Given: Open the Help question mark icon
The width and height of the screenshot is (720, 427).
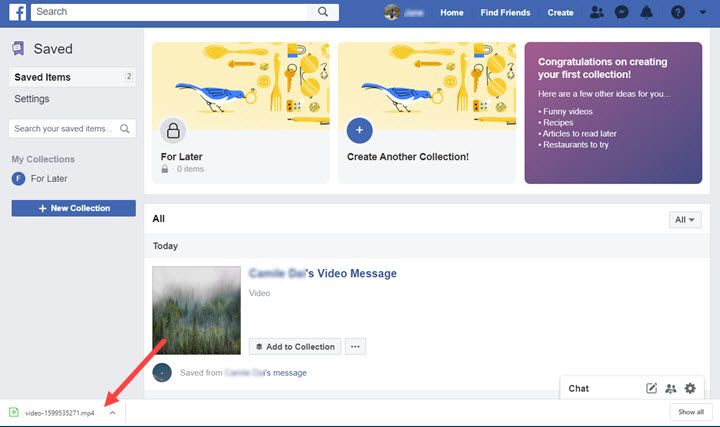Looking at the screenshot, I should [678, 12].
